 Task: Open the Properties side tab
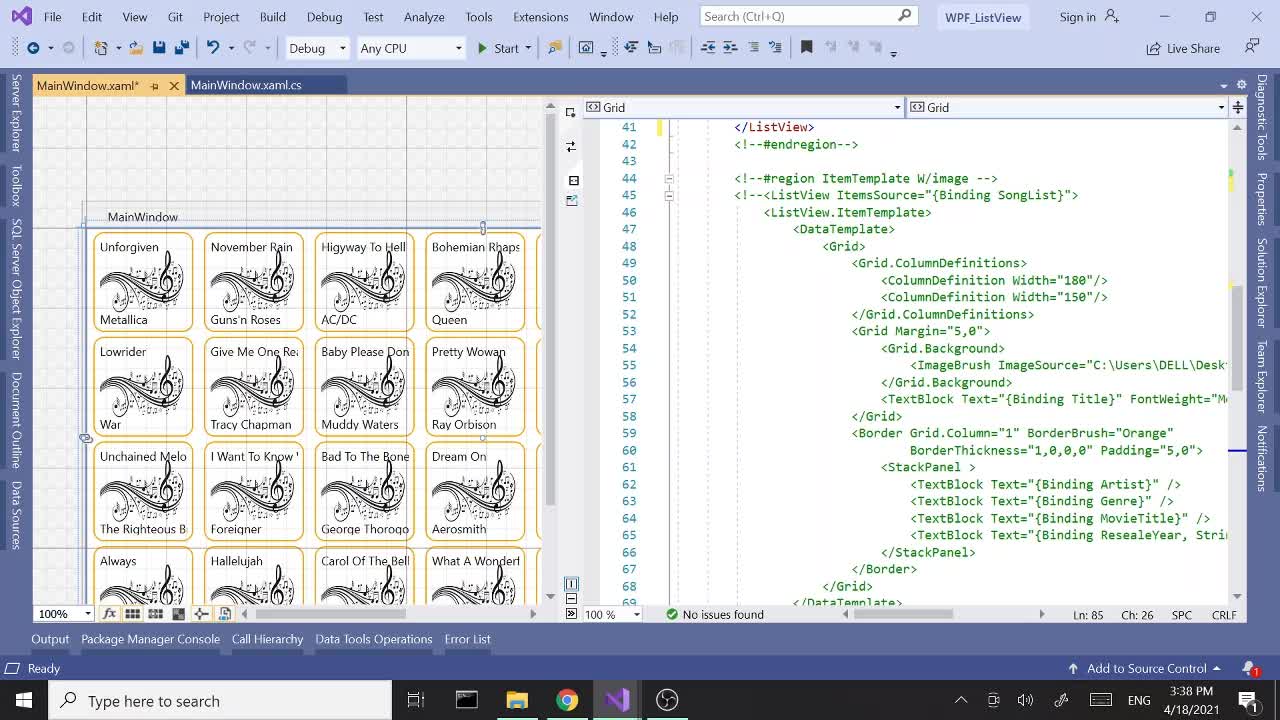pos(1262,198)
